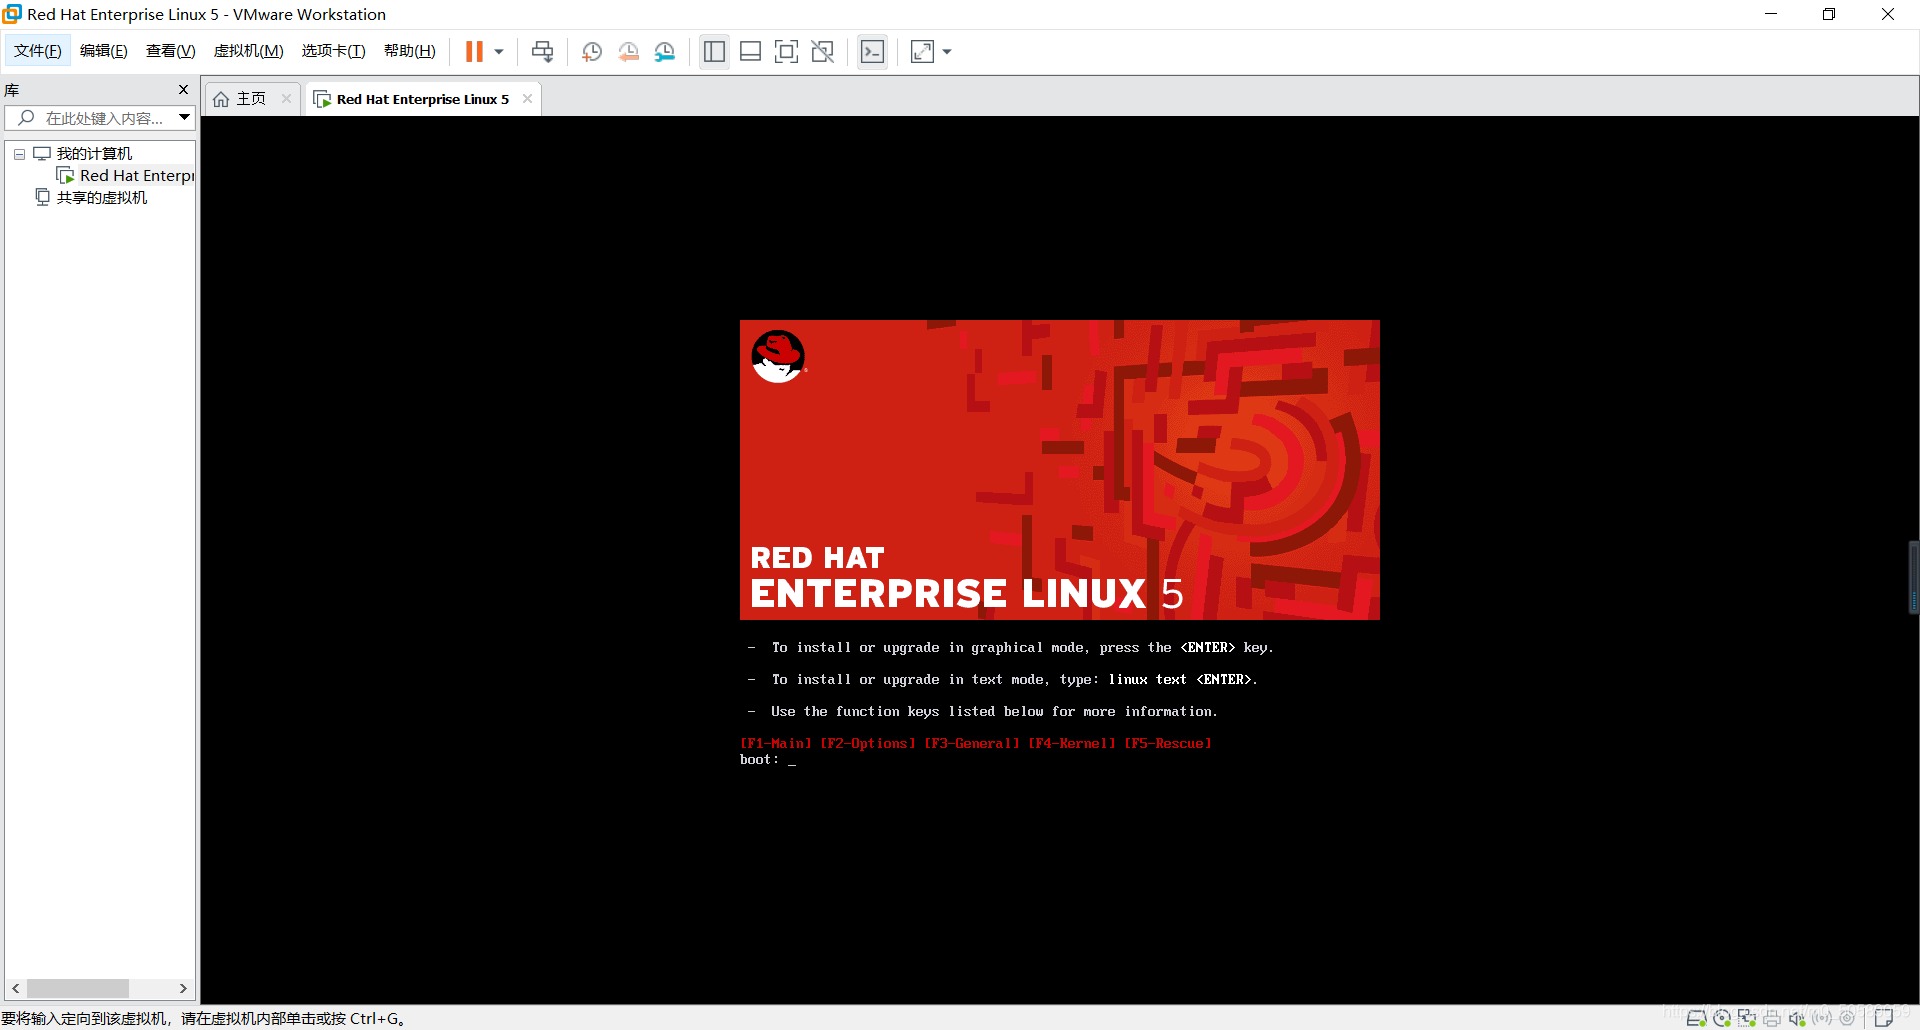Close the 主页 tab
The height and width of the screenshot is (1030, 1920).
tap(287, 98)
